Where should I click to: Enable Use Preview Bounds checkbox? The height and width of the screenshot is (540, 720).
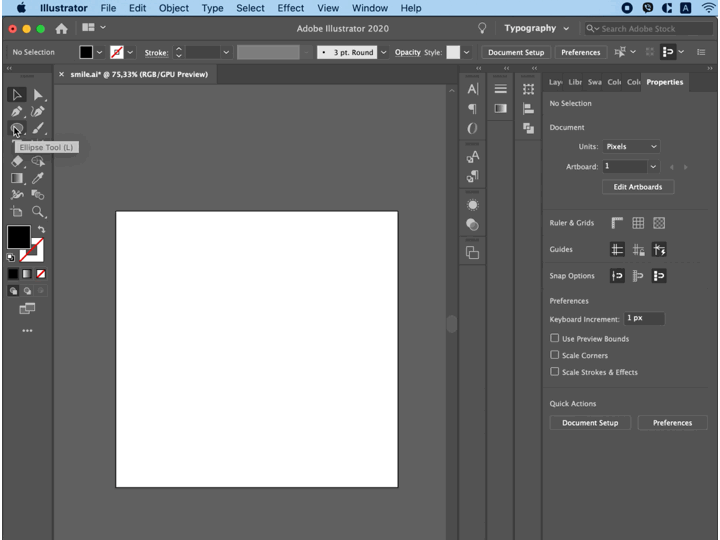click(555, 338)
